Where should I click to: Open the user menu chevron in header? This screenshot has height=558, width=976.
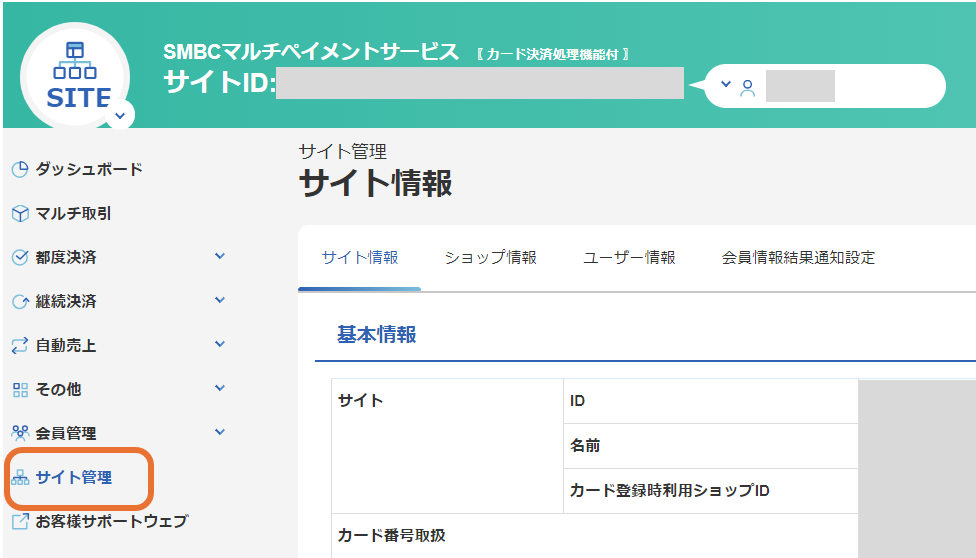pos(725,83)
